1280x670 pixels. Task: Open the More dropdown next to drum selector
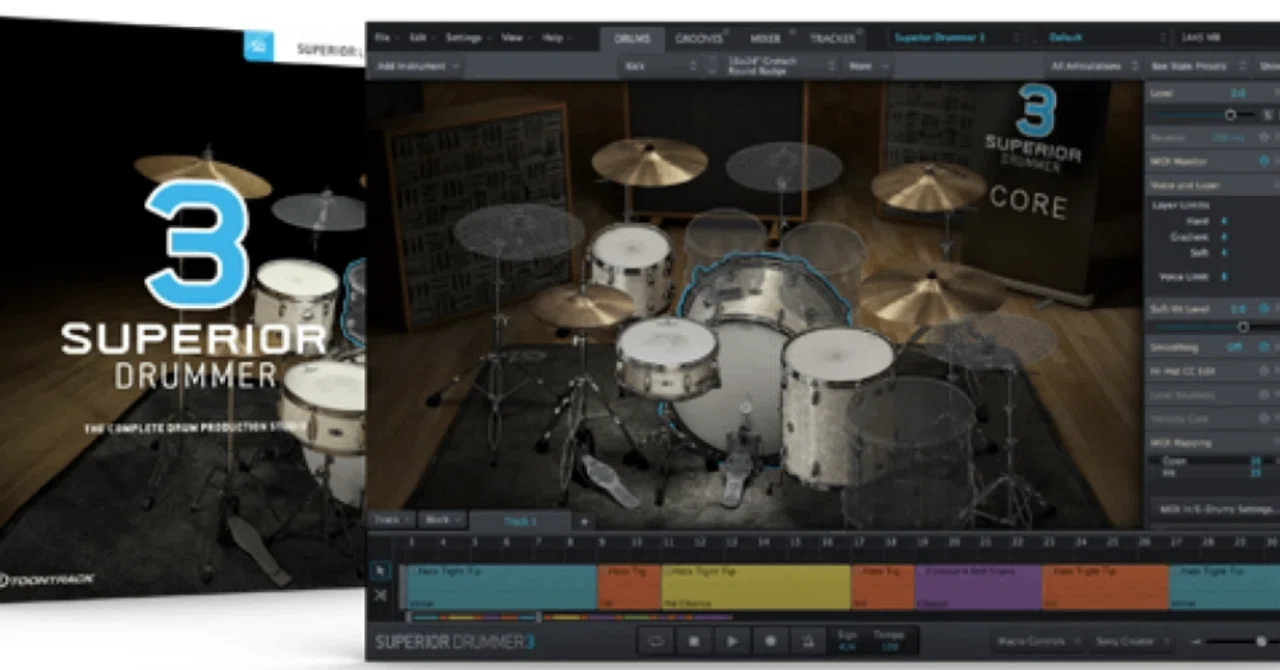click(867, 66)
